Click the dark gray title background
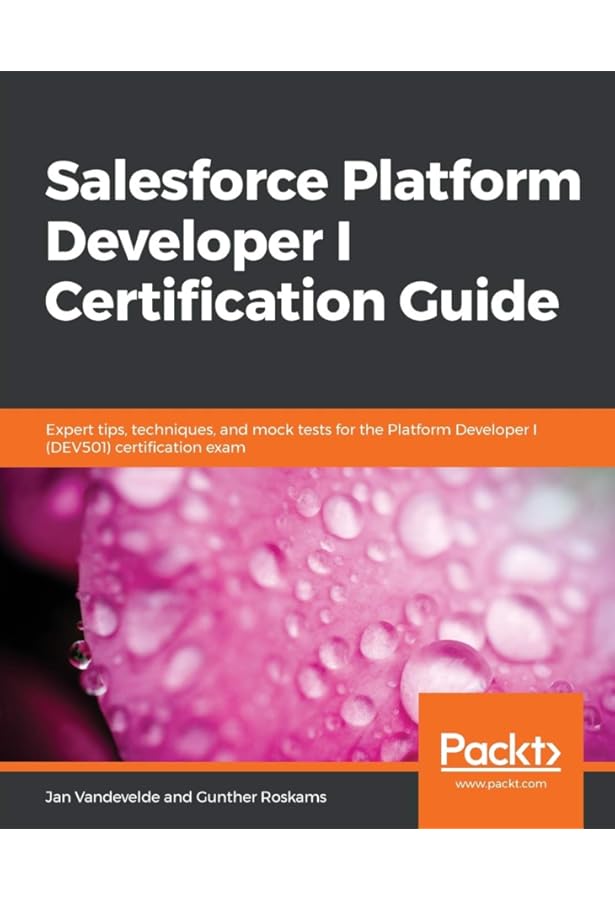Screen dimensions: 615x900 tap(300, 110)
